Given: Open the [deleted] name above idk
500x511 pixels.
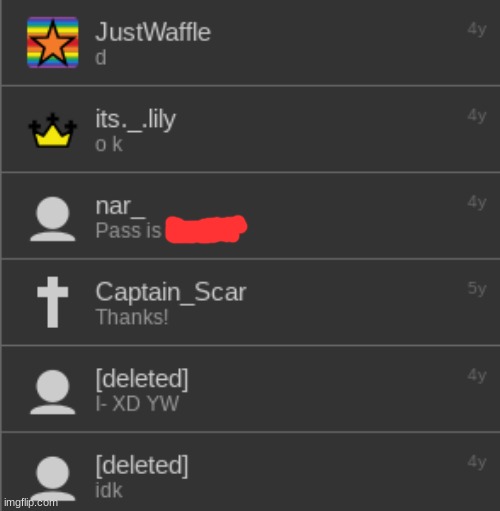Looking at the screenshot, I should click(x=142, y=465).
